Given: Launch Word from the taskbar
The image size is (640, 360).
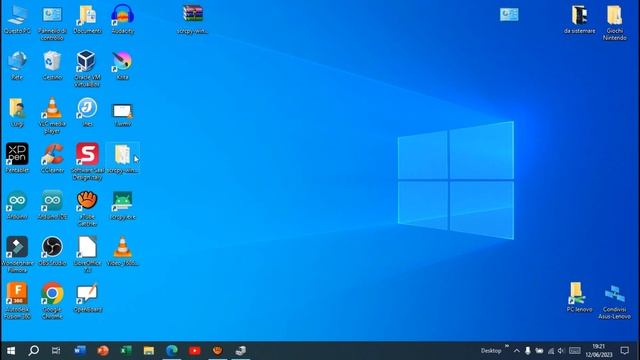Looking at the screenshot, I should [80, 351].
